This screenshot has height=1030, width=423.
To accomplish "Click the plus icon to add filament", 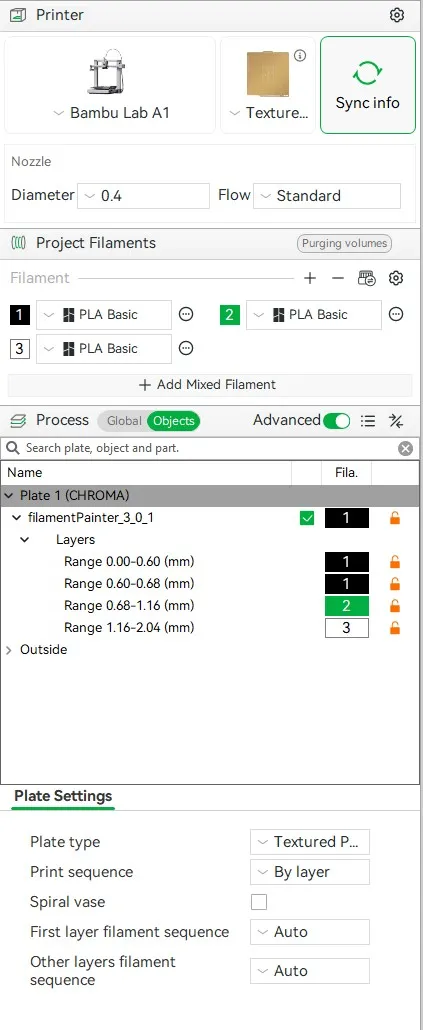I will click(310, 279).
